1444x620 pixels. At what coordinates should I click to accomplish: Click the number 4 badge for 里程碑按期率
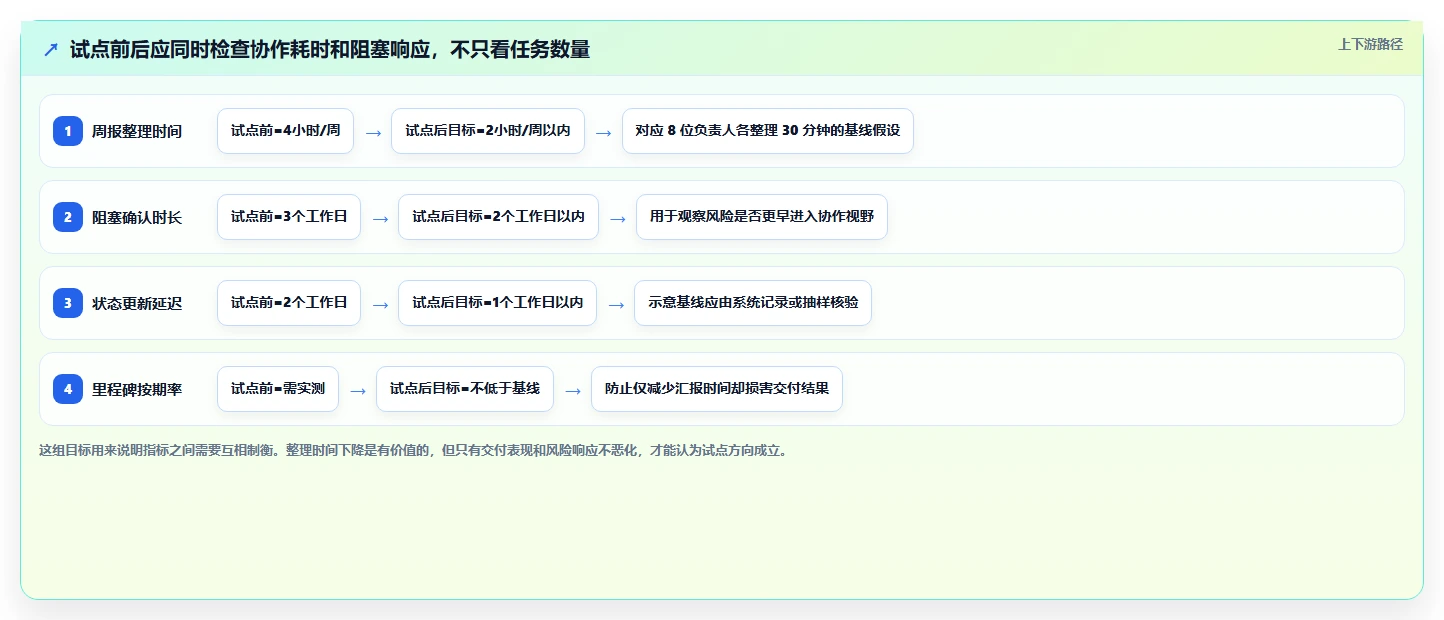[x=68, y=389]
